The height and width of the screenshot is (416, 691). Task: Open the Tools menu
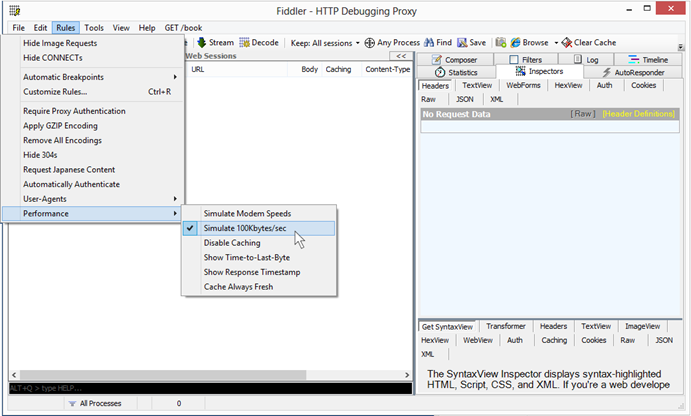94,28
